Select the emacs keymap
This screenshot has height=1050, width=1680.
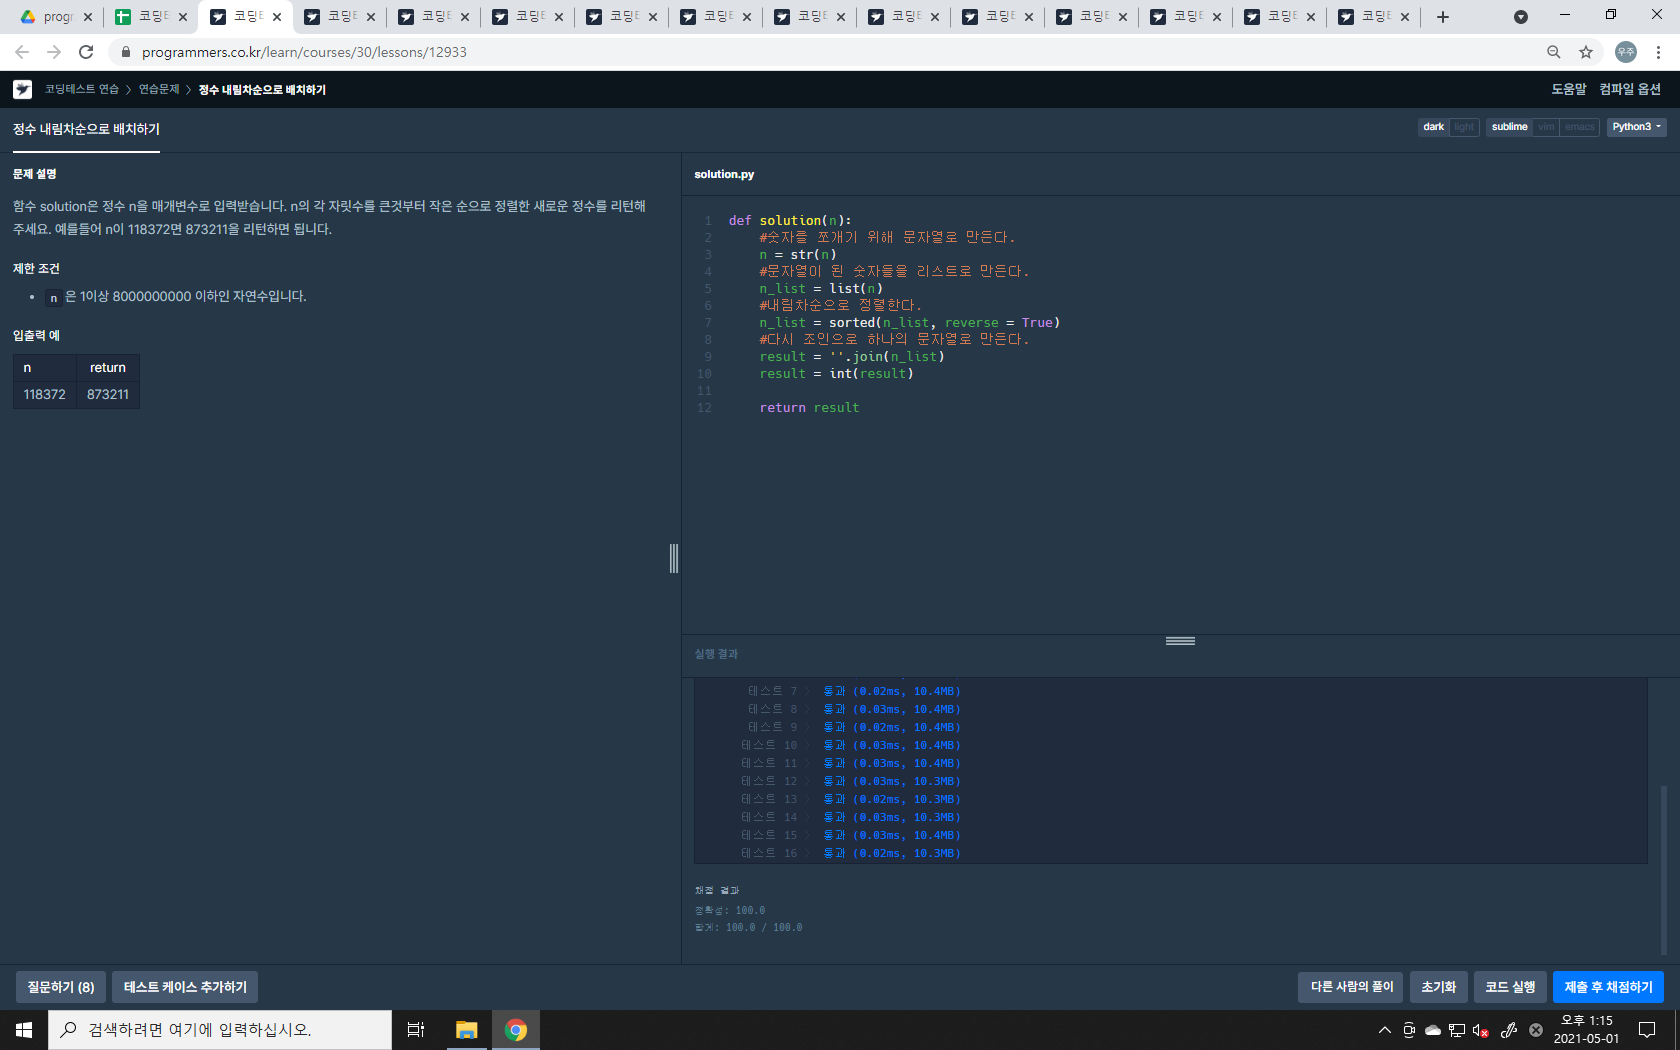point(1579,127)
